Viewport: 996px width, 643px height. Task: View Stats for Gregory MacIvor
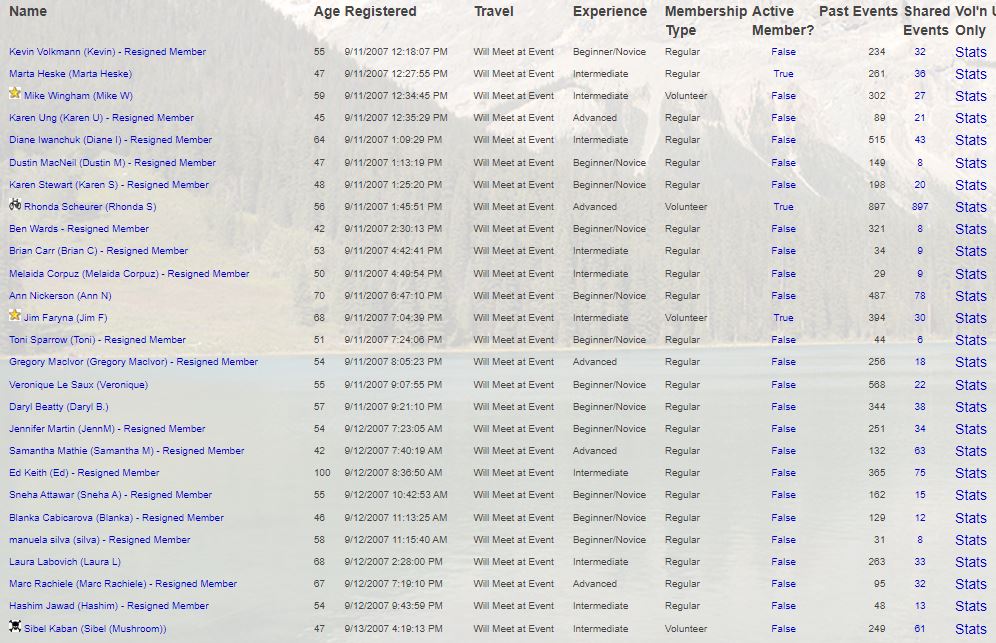coord(971,362)
